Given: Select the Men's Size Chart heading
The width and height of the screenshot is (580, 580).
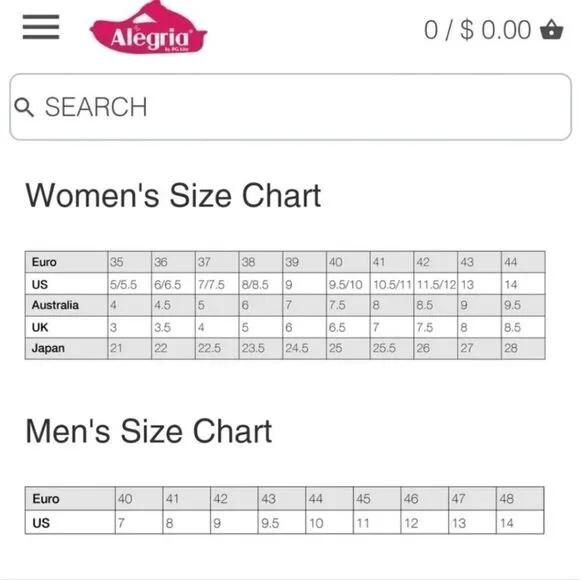Looking at the screenshot, I should pos(149,431).
